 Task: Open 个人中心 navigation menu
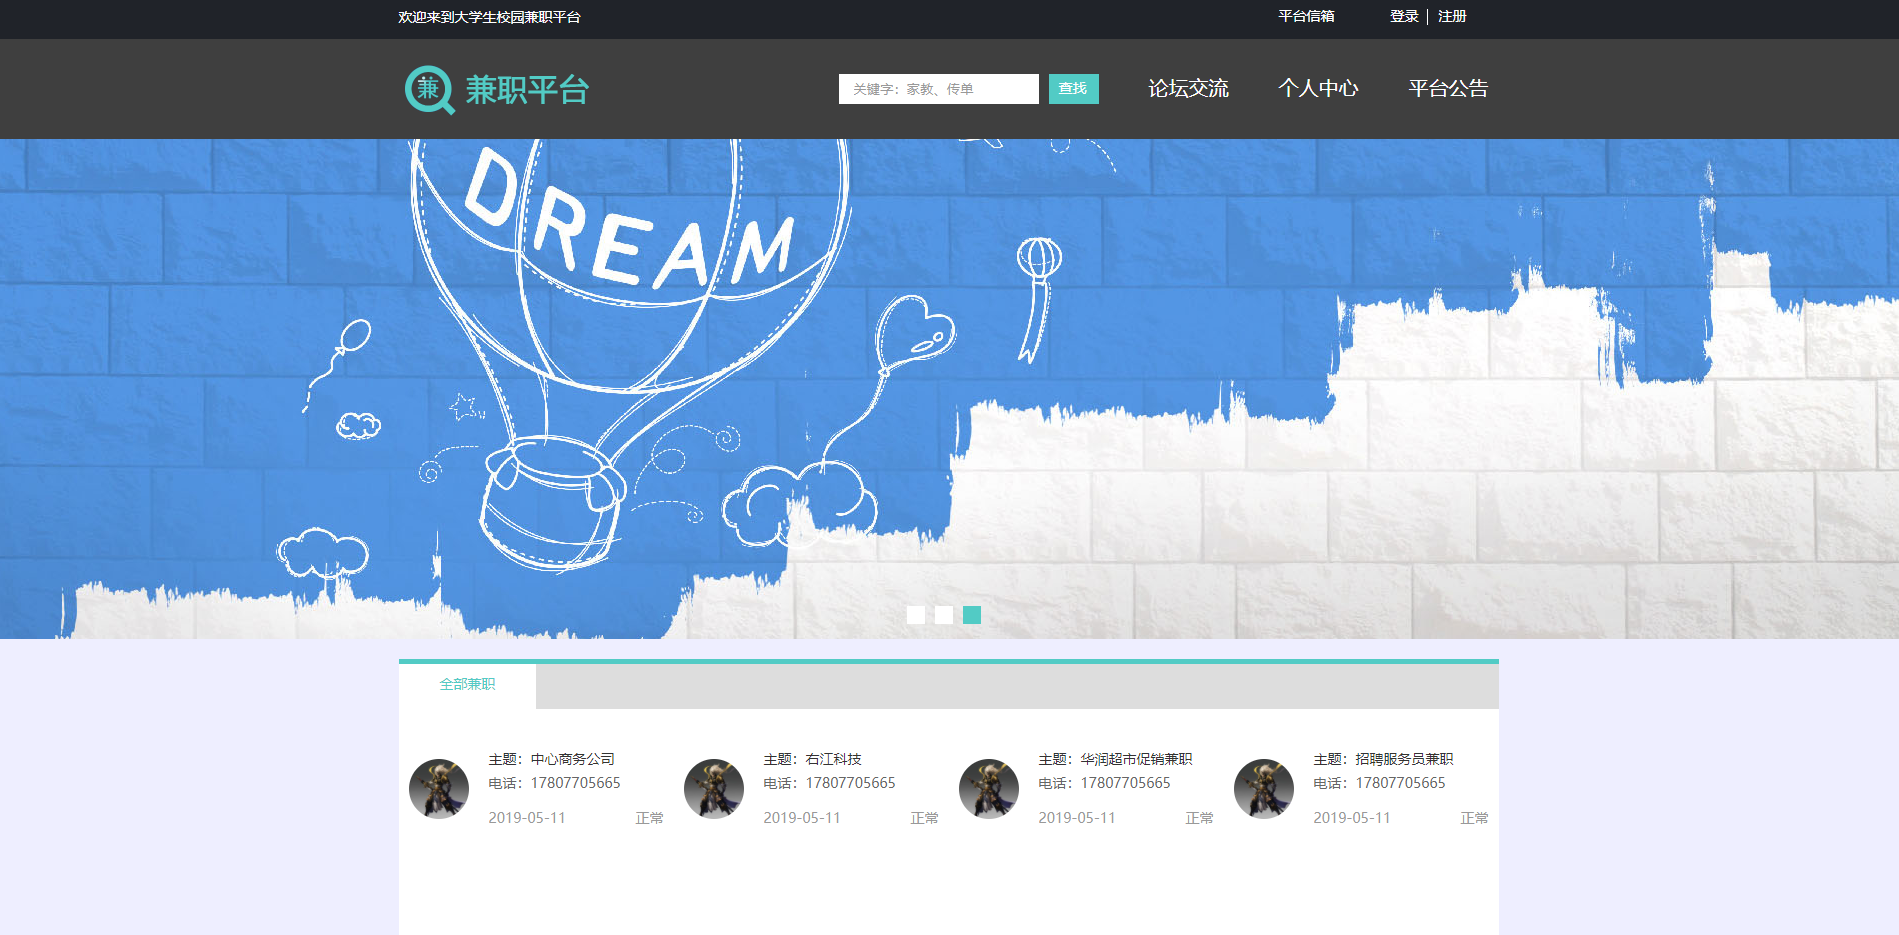click(x=1318, y=89)
